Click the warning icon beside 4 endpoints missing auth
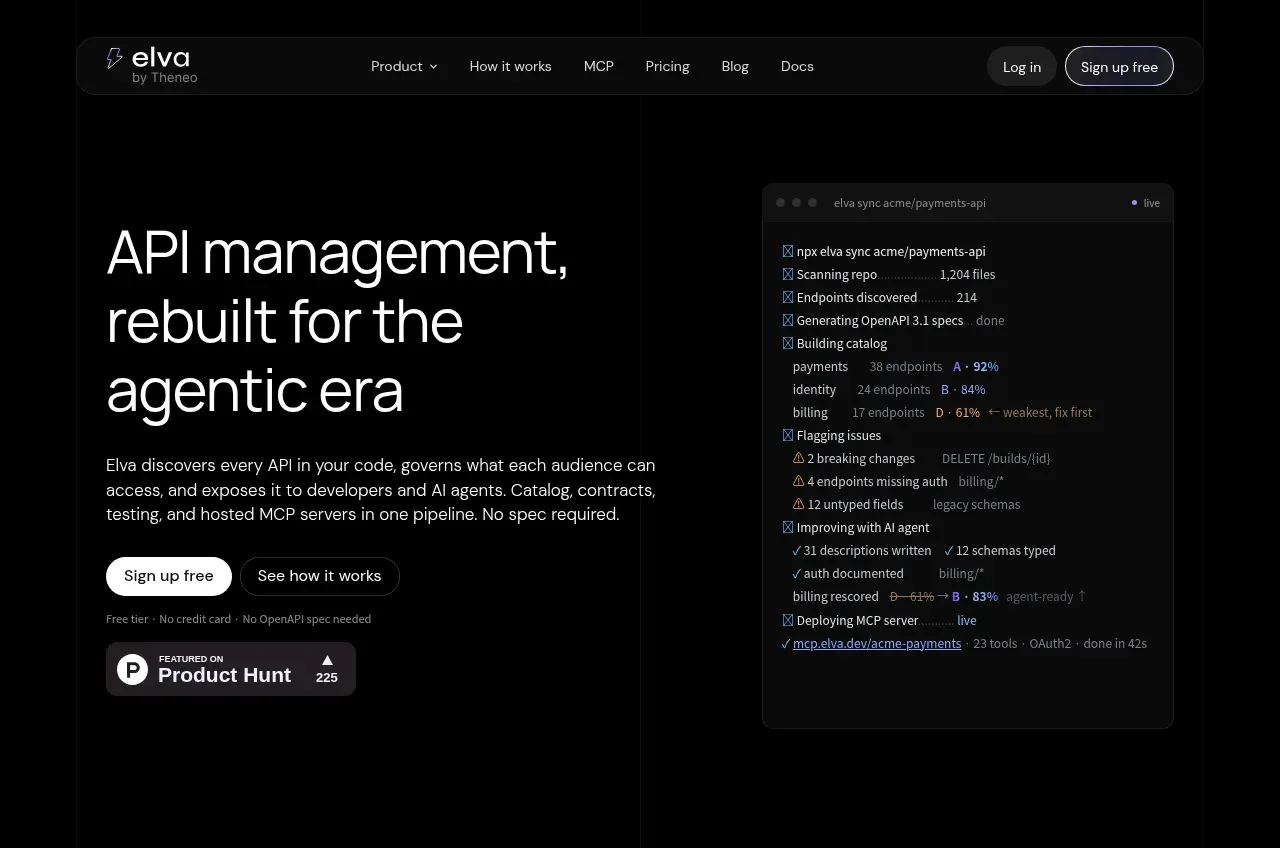1280x848 pixels. (x=798, y=481)
